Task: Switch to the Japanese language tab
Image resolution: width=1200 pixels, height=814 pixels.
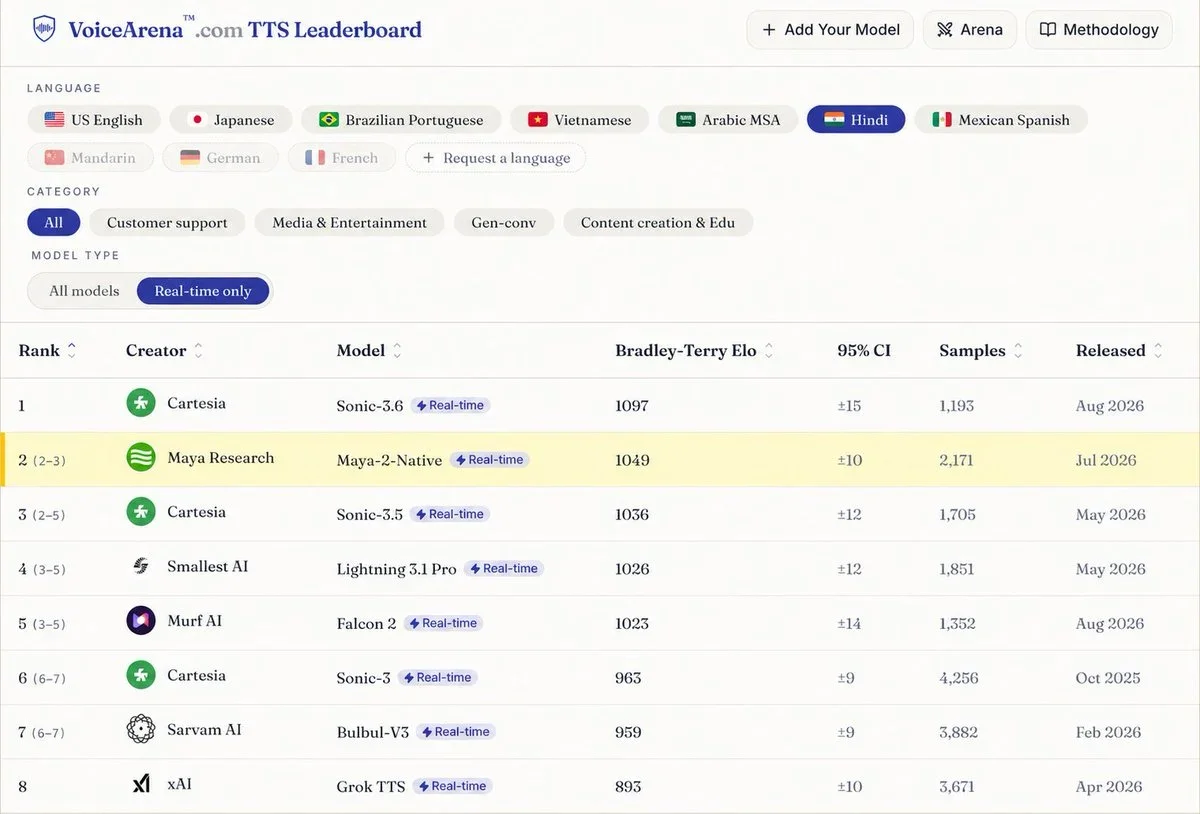Action: coord(231,120)
